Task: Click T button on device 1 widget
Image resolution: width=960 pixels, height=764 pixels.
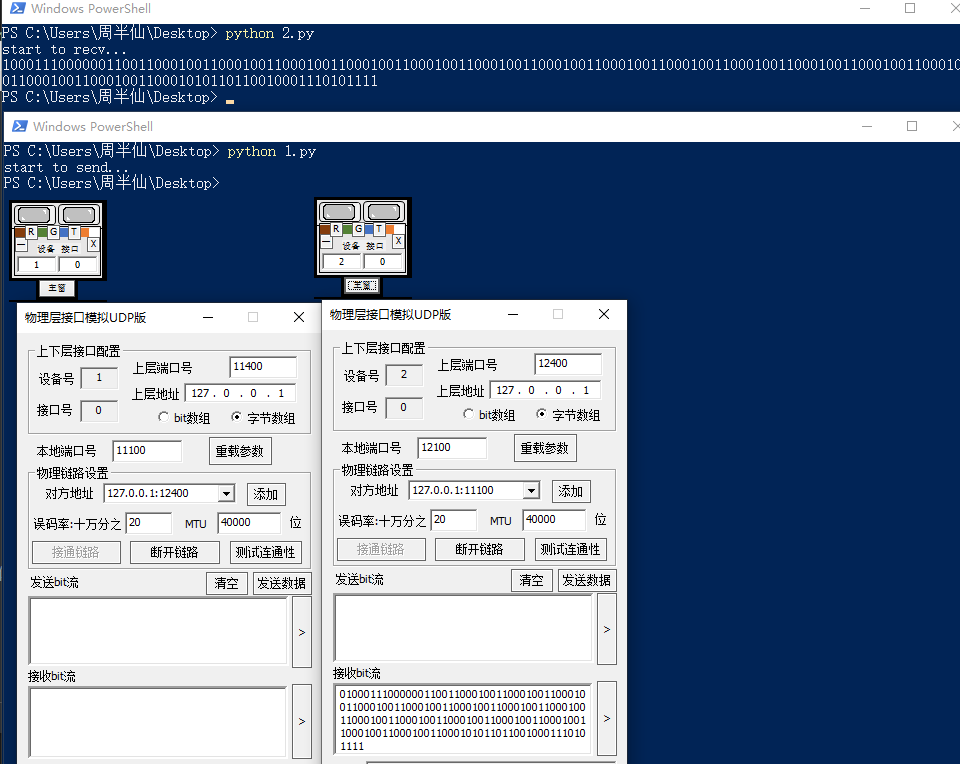Action: [73, 232]
